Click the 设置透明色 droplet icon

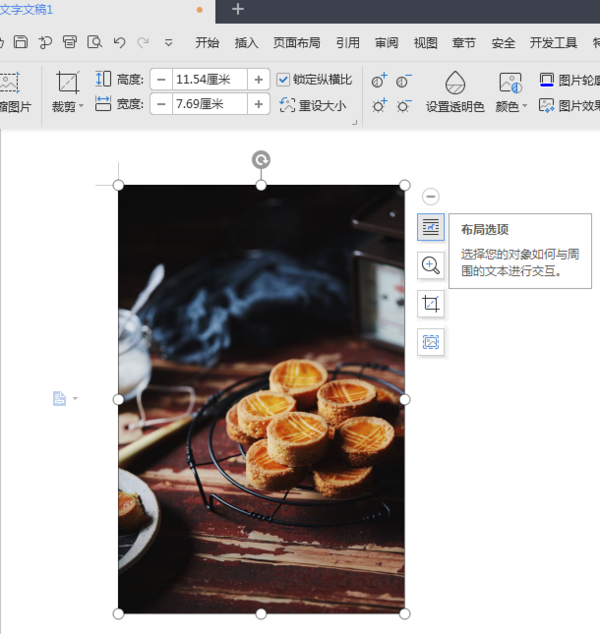tap(455, 83)
